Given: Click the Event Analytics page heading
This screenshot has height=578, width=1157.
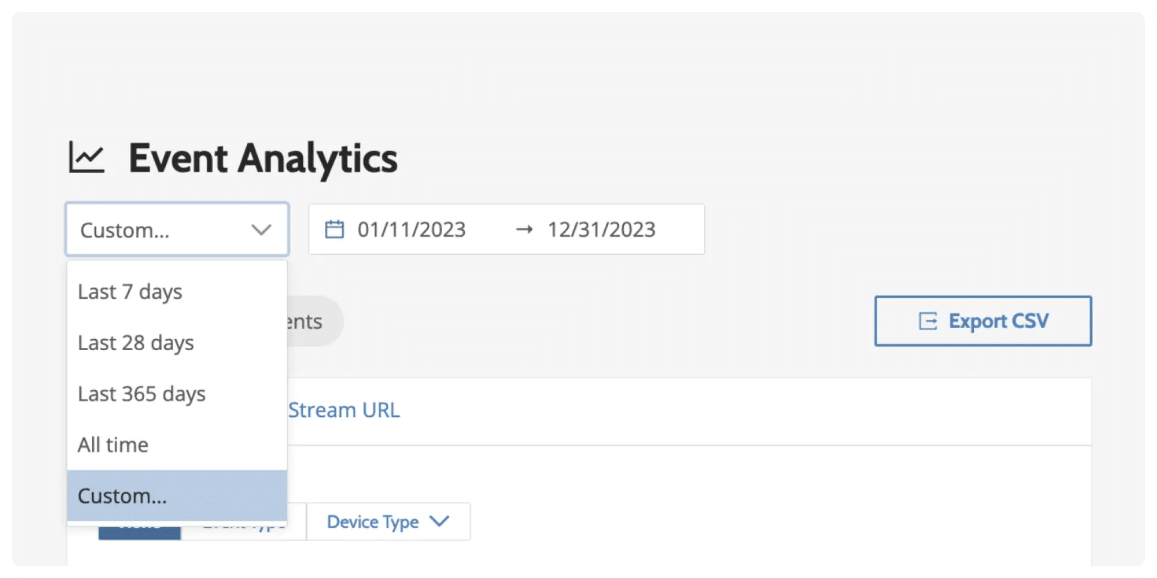Looking at the screenshot, I should [x=263, y=158].
